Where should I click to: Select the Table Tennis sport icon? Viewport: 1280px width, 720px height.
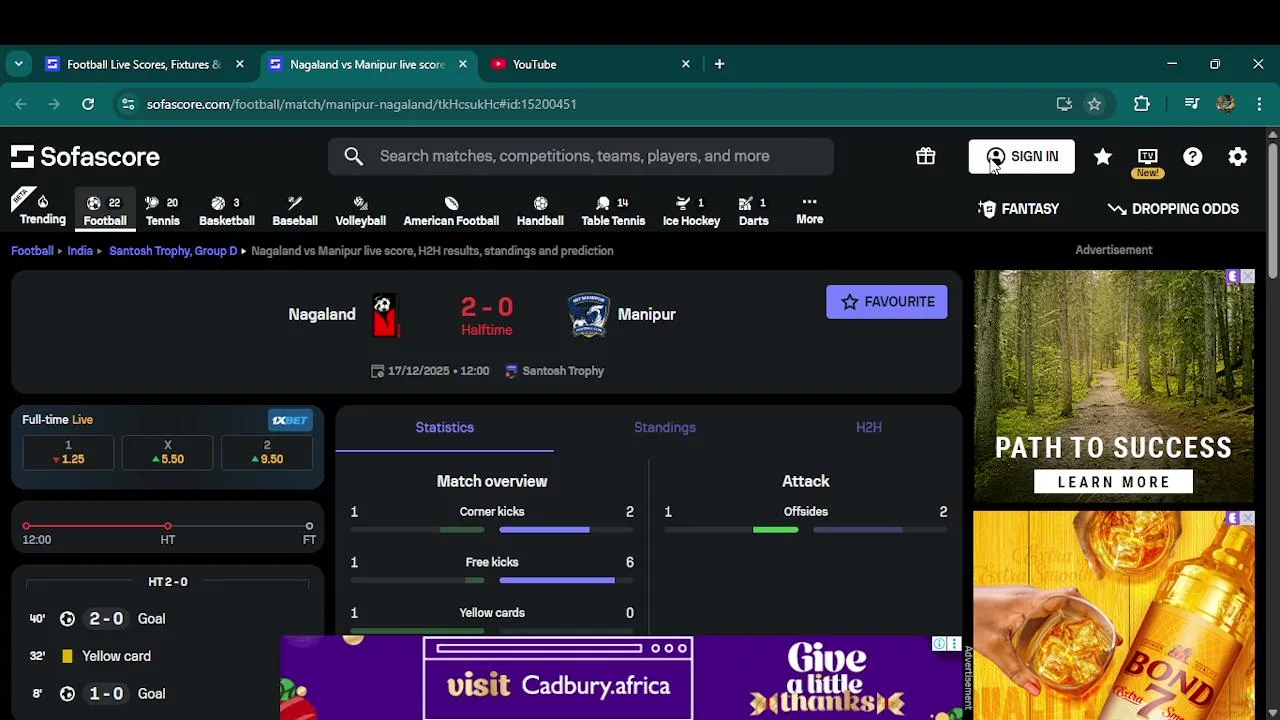[x=613, y=210]
